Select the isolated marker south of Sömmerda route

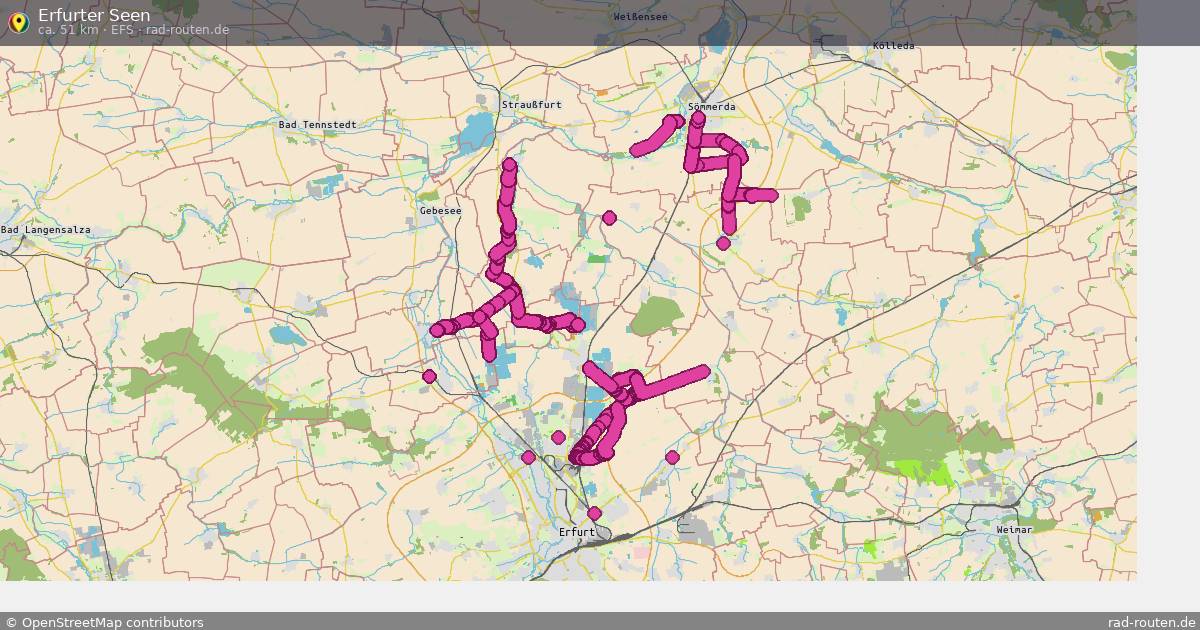pos(723,243)
